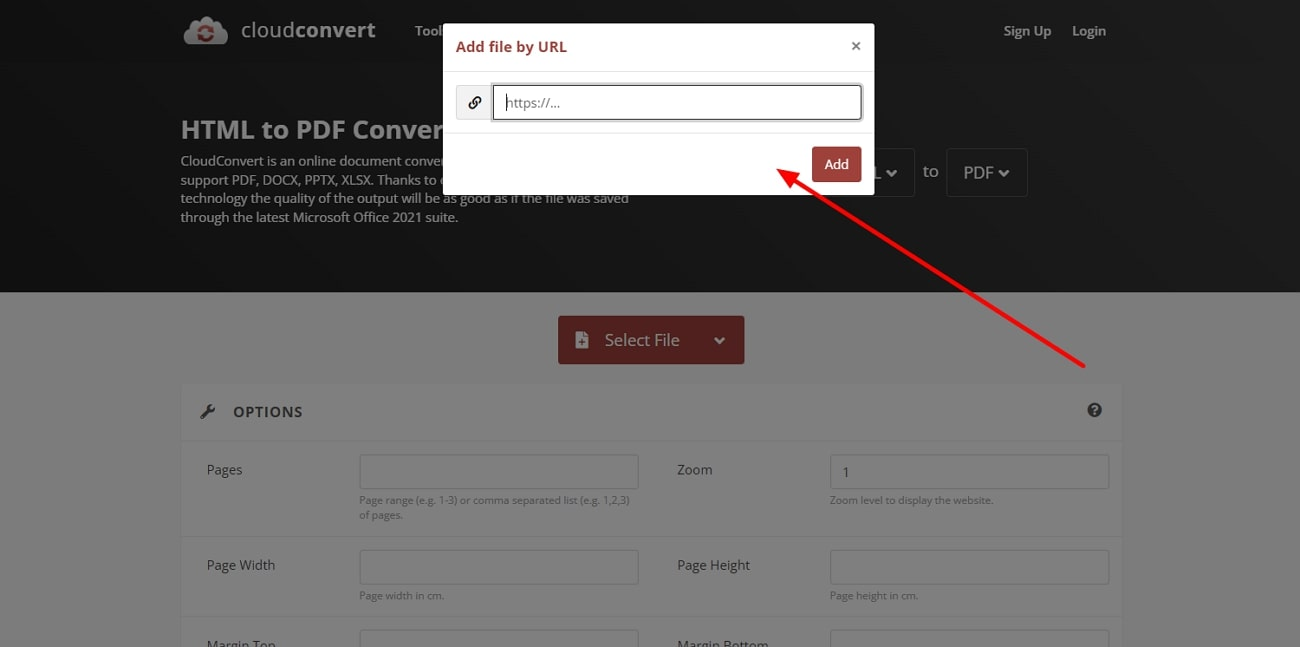Click inside the https:// URL input field

[677, 102]
